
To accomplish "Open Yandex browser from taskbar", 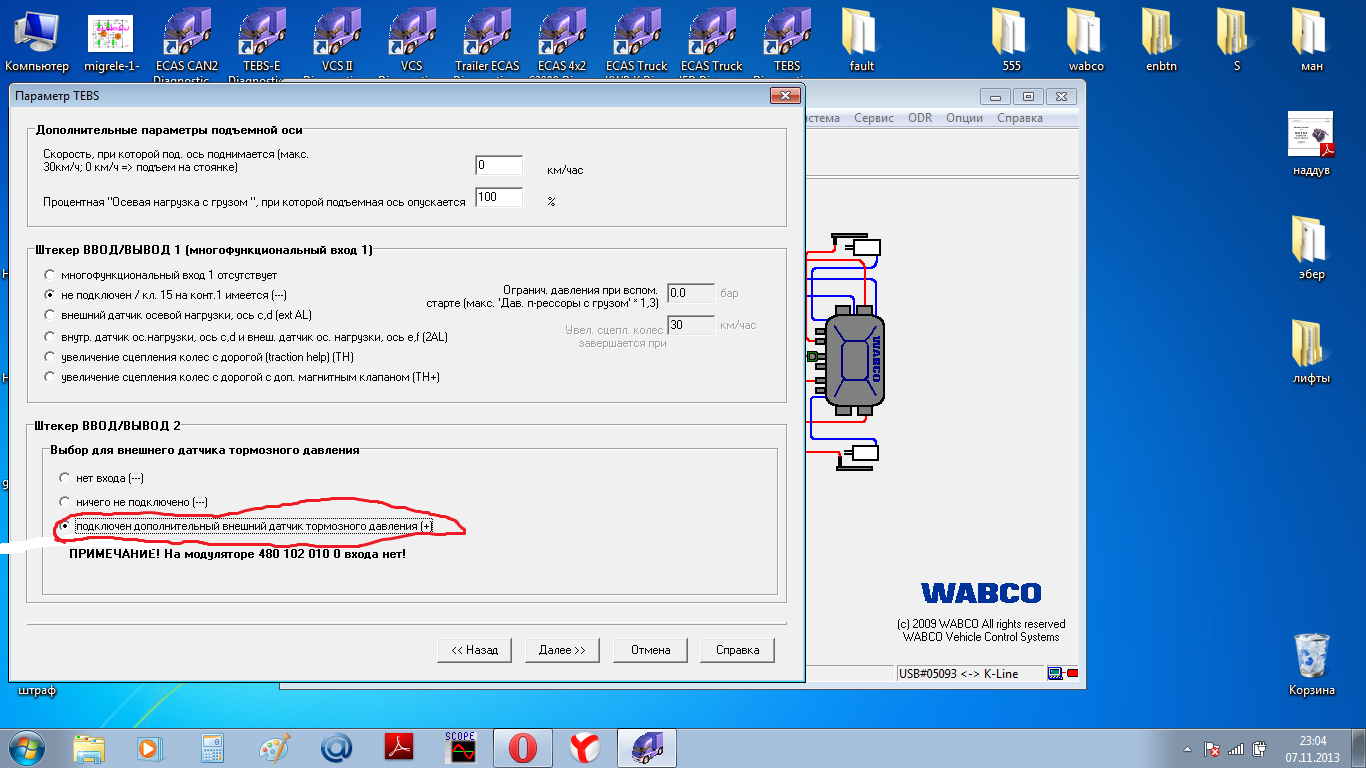I will pyautogui.click(x=585, y=747).
